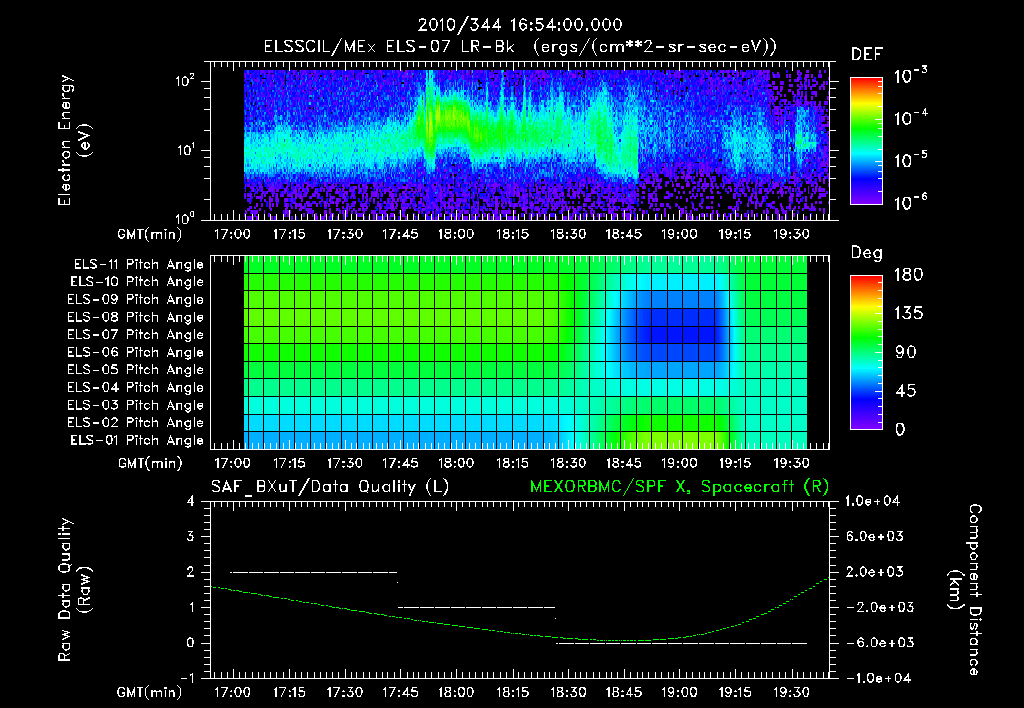
Task: Click the Electron Energy (eV) axis label
Action: [74, 140]
